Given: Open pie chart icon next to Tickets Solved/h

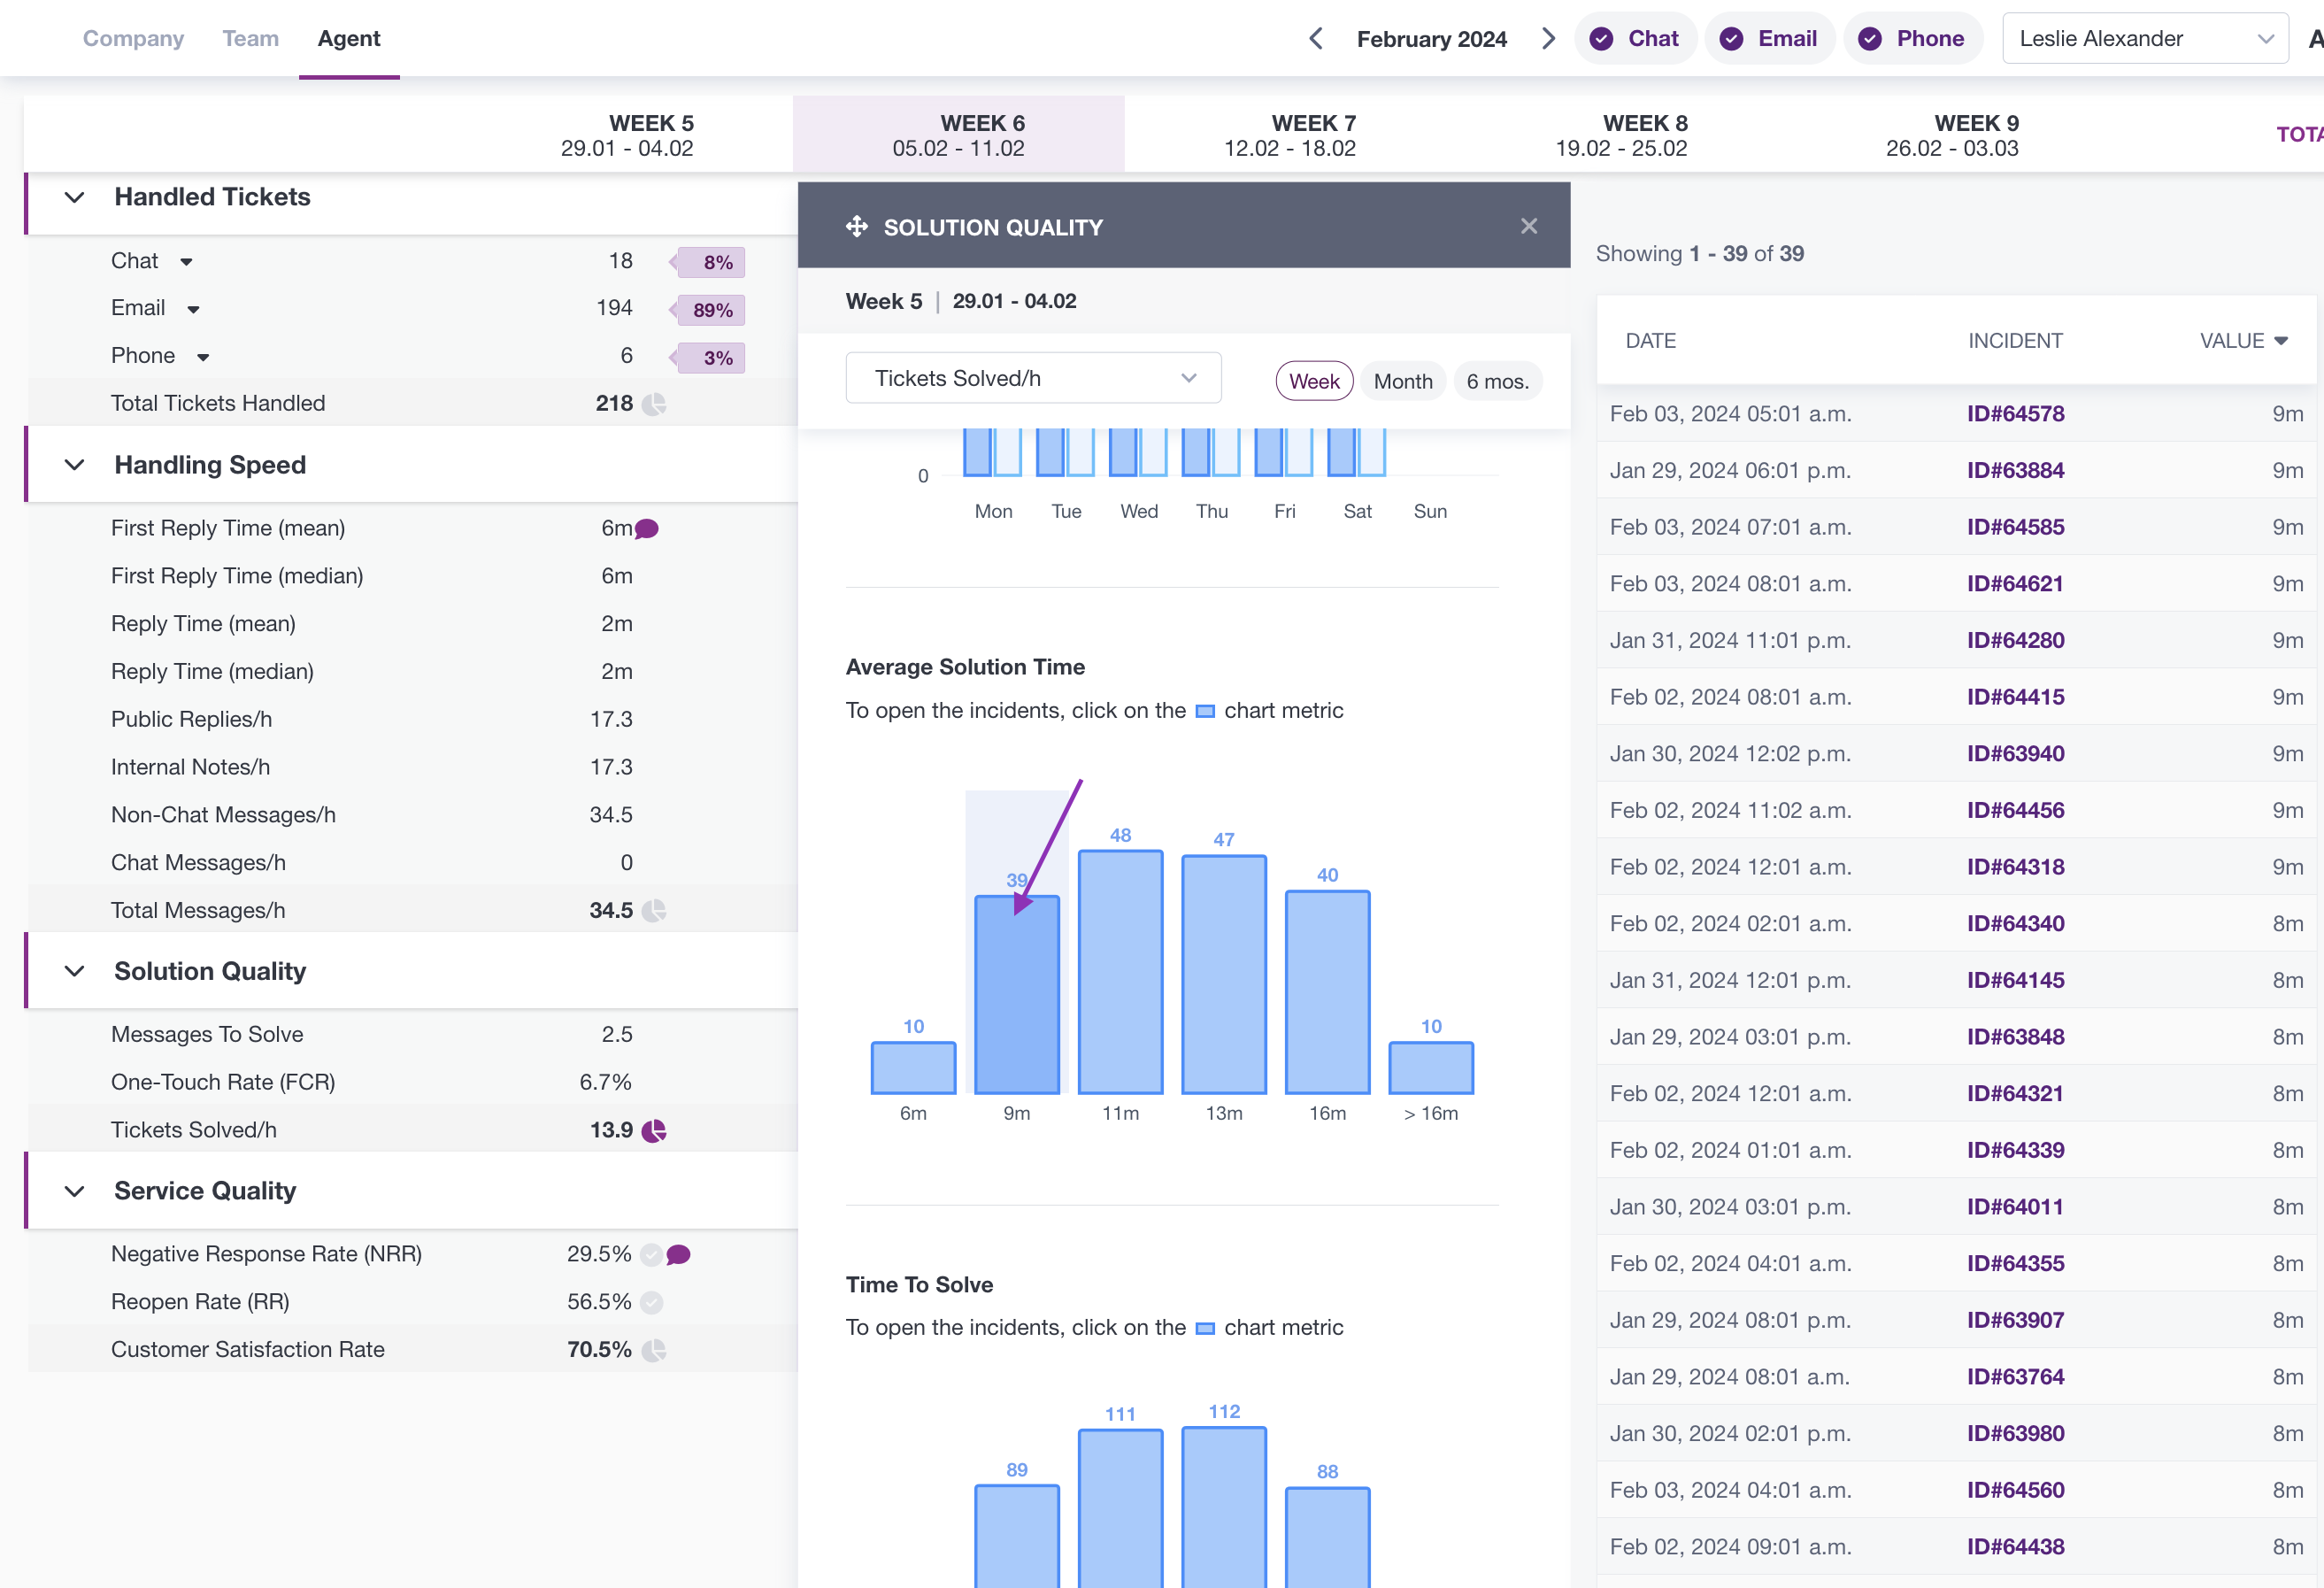Looking at the screenshot, I should (654, 1130).
